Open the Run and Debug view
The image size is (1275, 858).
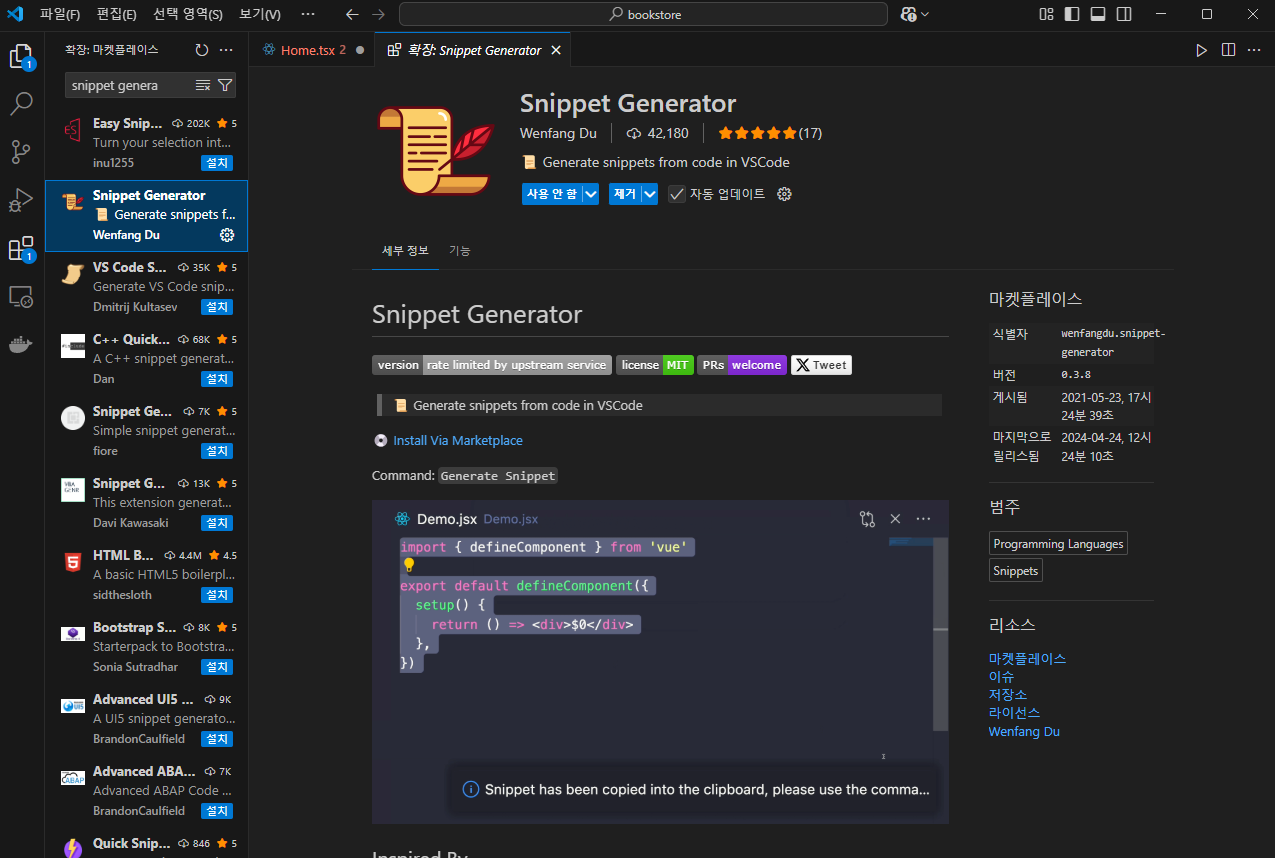coord(21,200)
